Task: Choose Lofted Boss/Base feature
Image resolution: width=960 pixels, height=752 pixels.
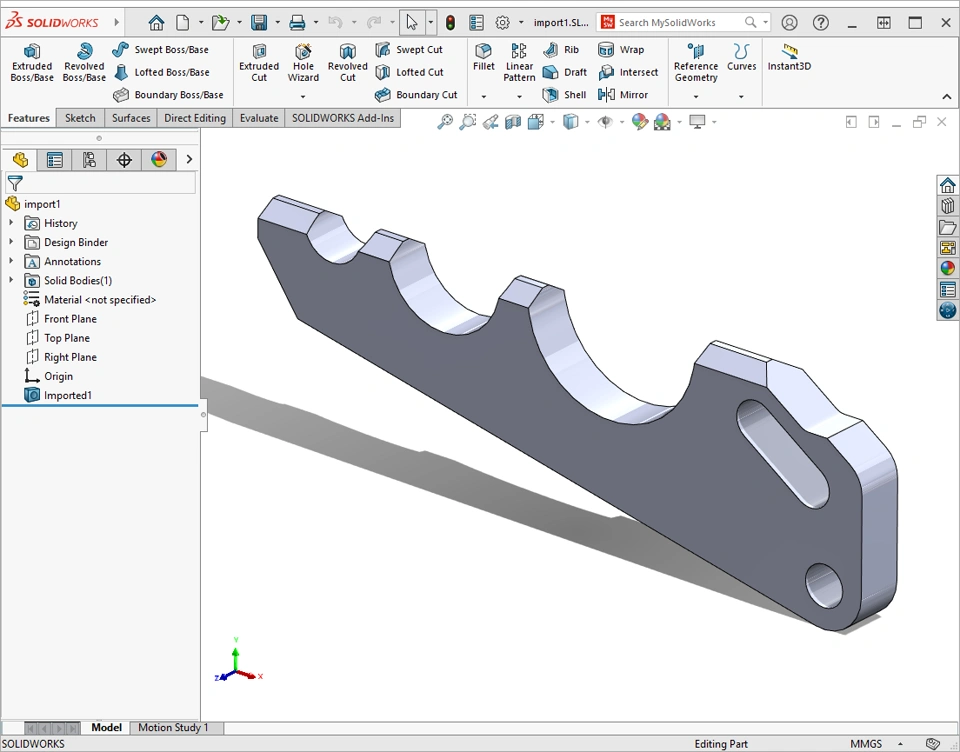Action: point(162,72)
